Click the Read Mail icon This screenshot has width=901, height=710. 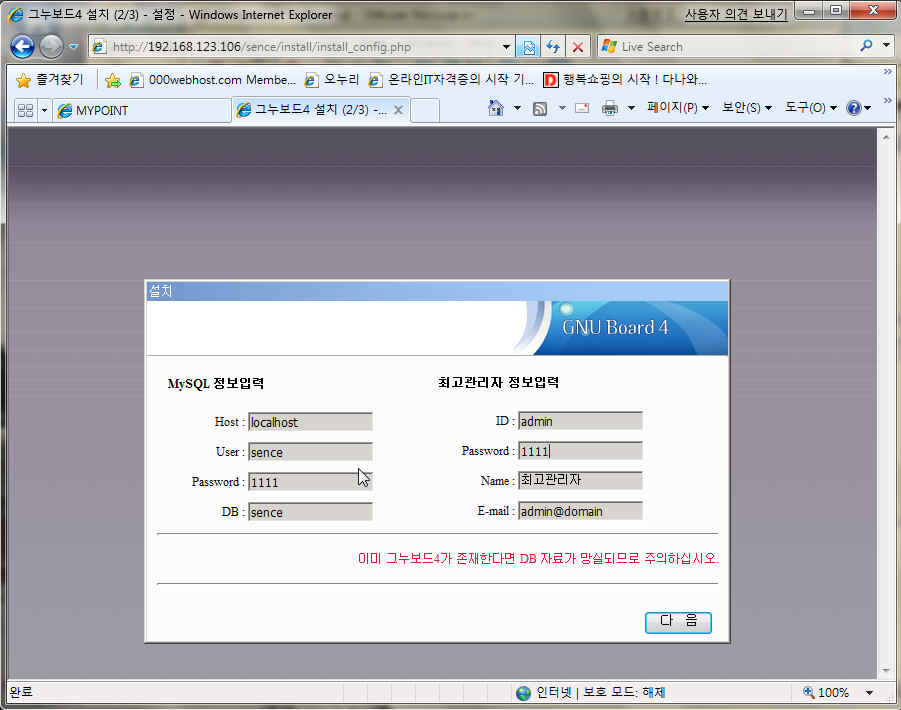click(582, 107)
